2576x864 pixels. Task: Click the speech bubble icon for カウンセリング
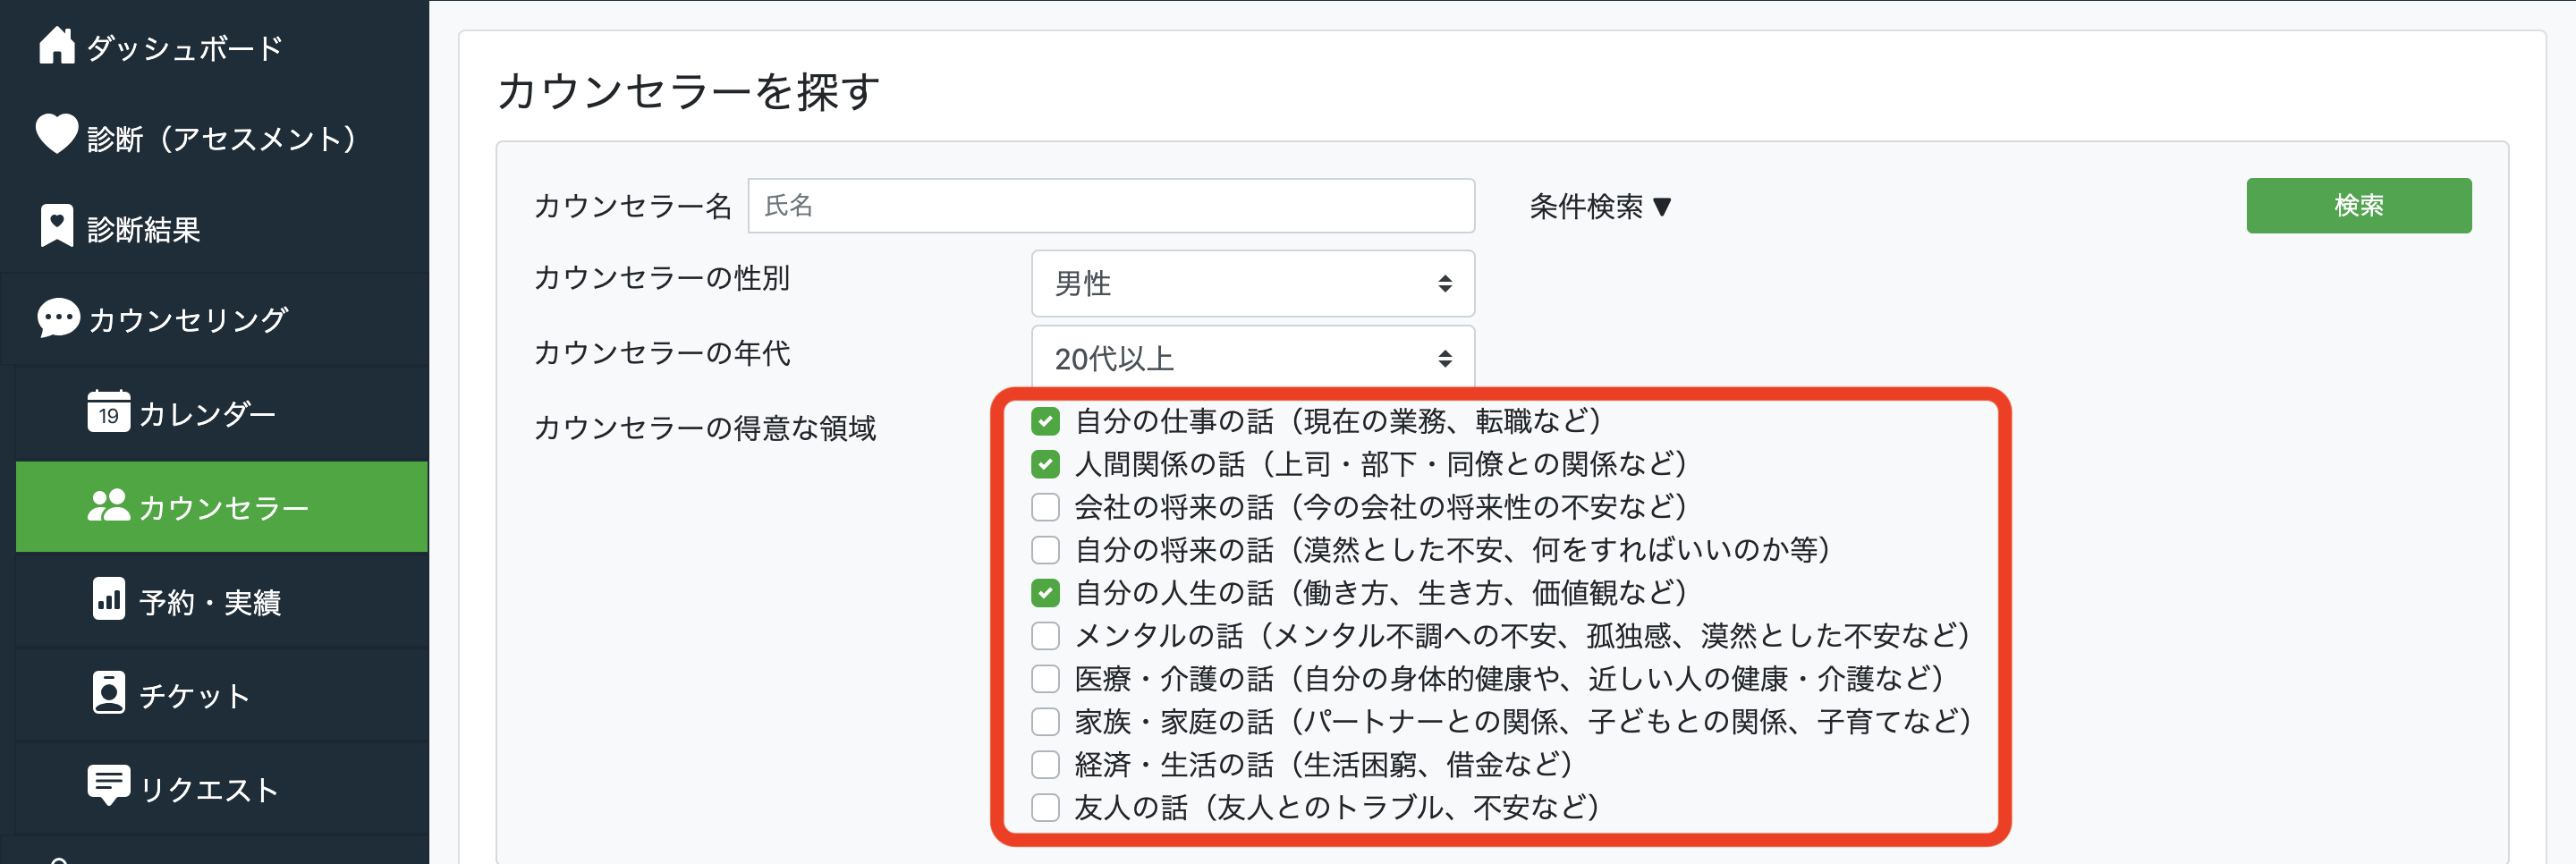pyautogui.click(x=58, y=318)
